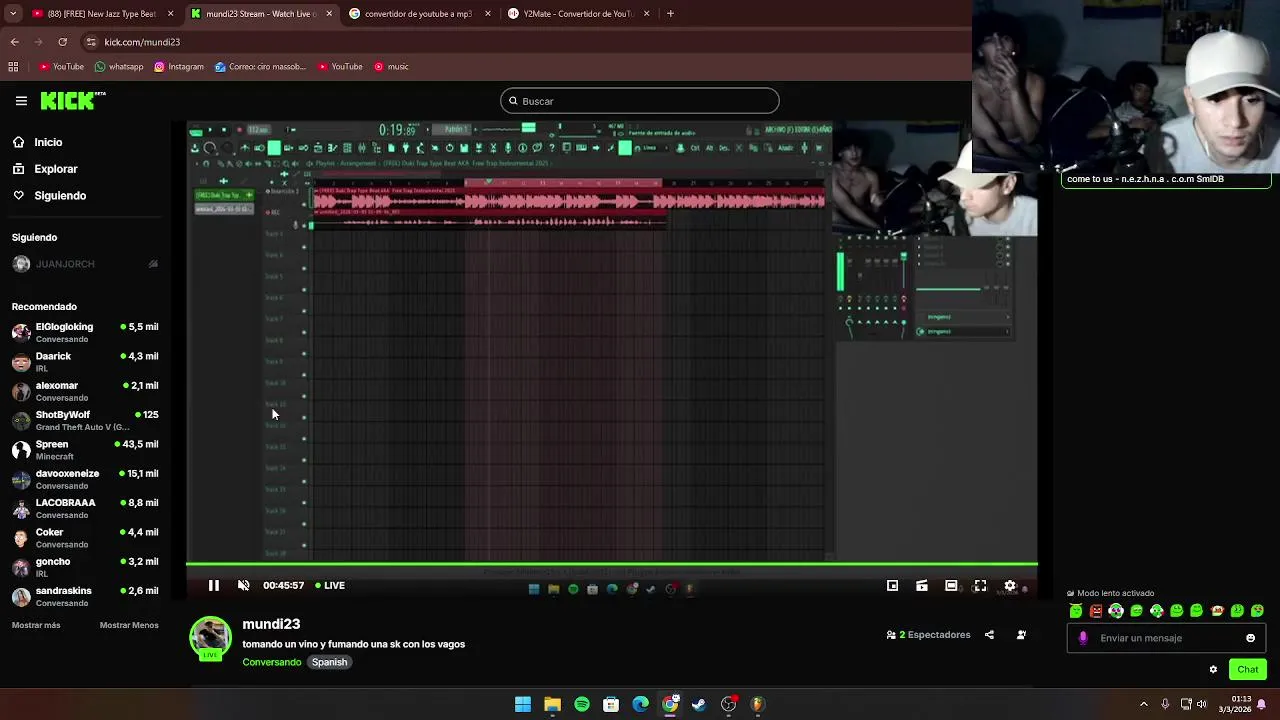The image size is (1280, 720).
Task: Click the purple microphone chat icon
Action: click(x=1083, y=638)
